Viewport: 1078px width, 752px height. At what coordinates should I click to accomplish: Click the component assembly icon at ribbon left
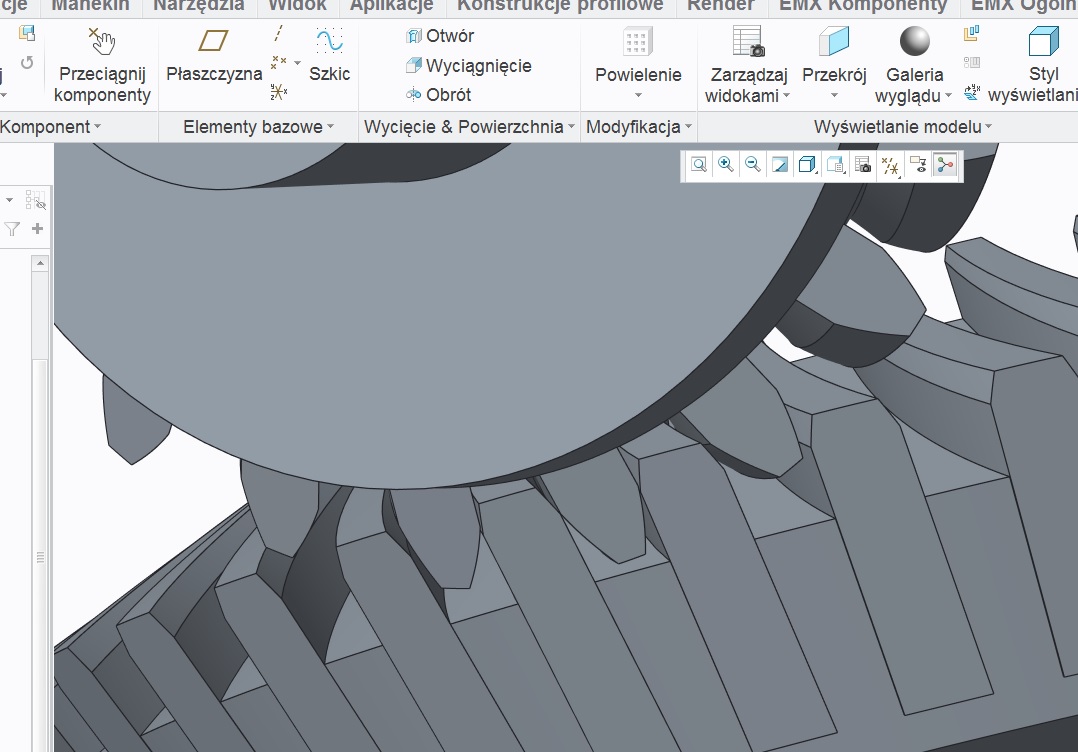pos(26,33)
